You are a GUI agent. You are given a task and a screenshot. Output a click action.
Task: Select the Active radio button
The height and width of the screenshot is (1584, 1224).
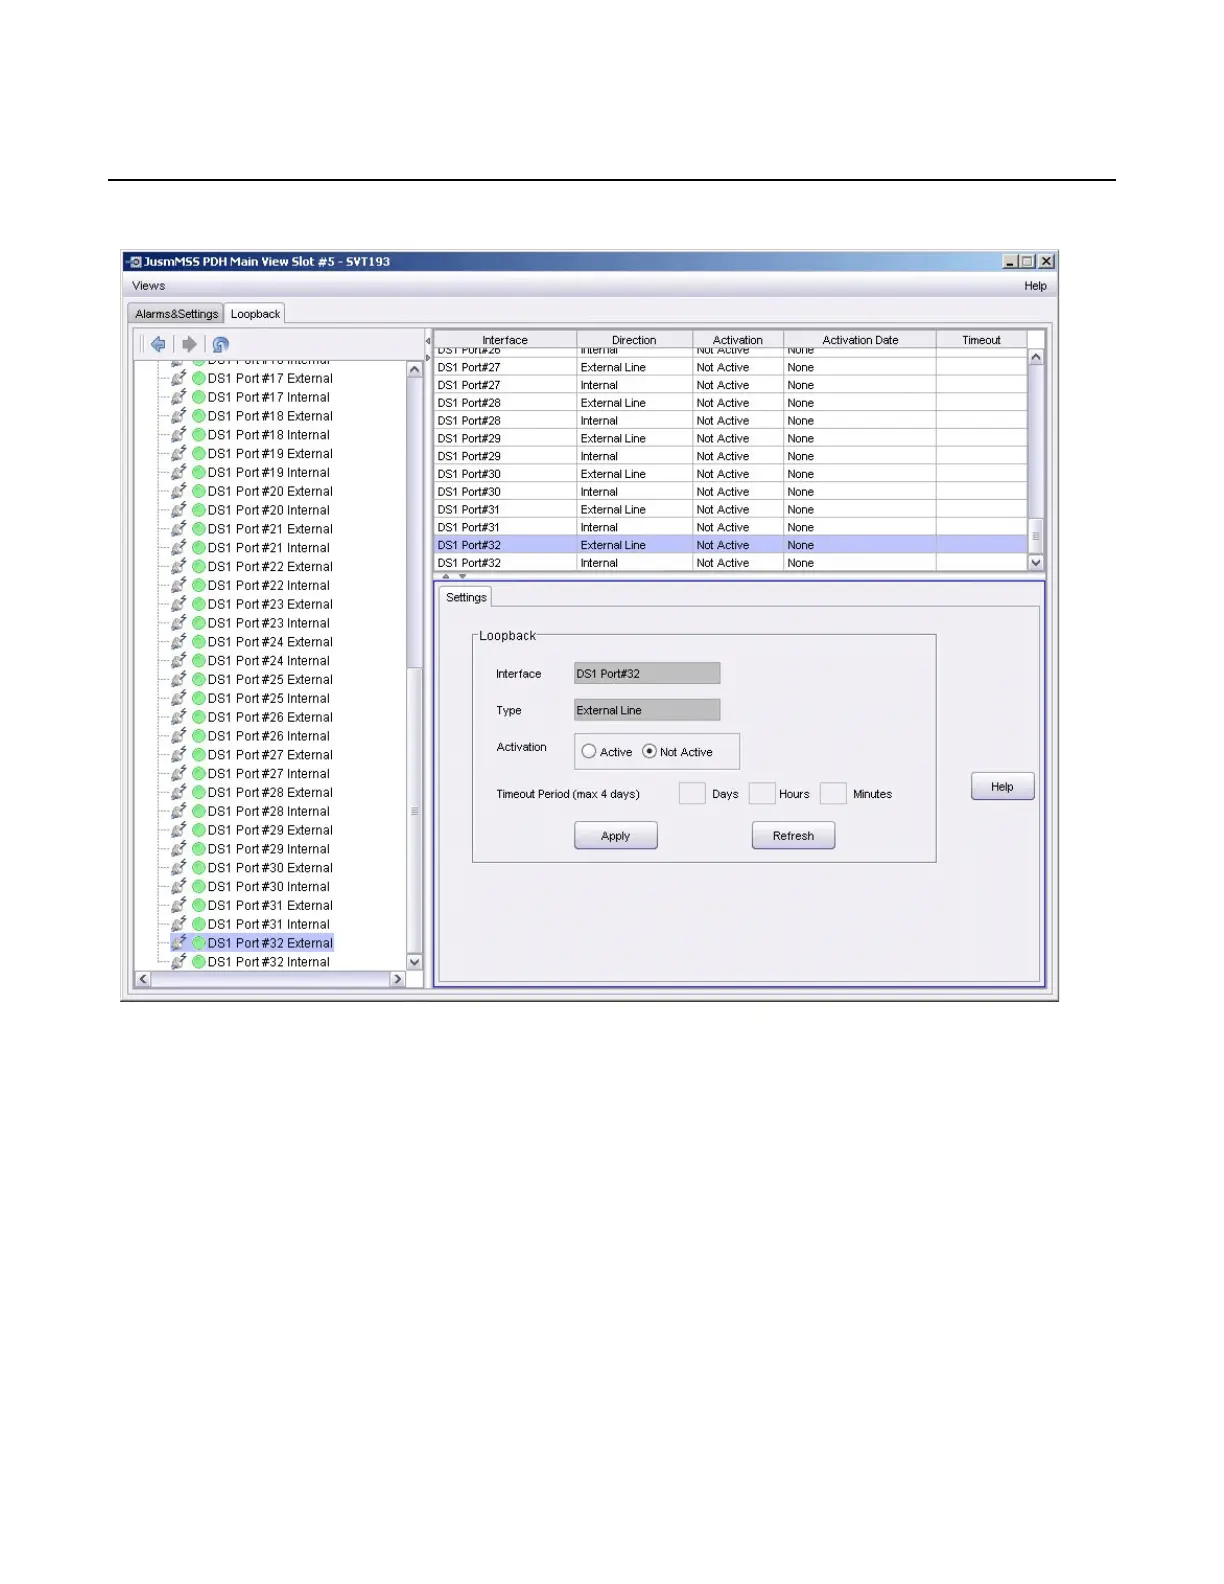click(x=589, y=752)
